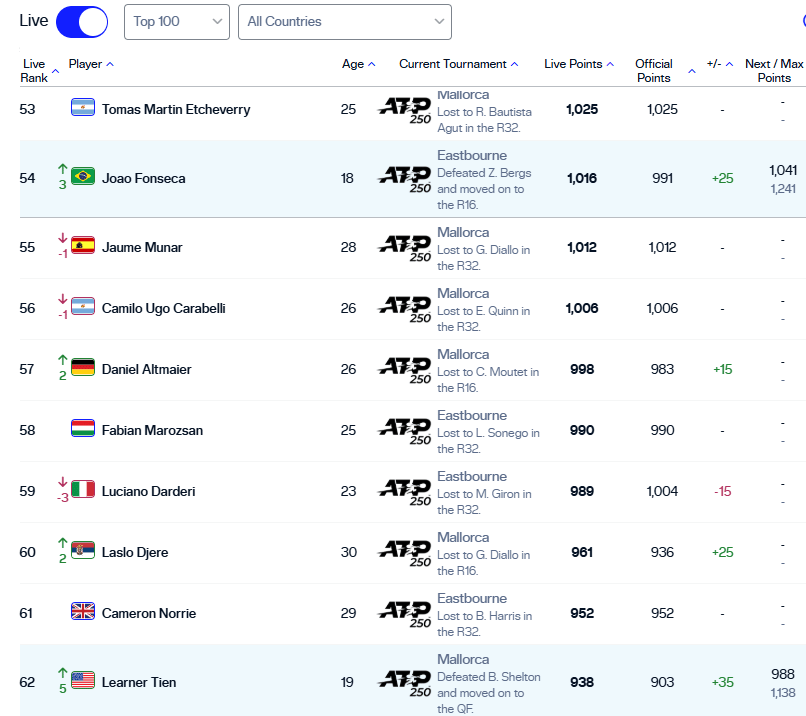This screenshot has height=716, width=806.
Task: Click Italy flag next to Luciano Darderi
Action: 83,491
